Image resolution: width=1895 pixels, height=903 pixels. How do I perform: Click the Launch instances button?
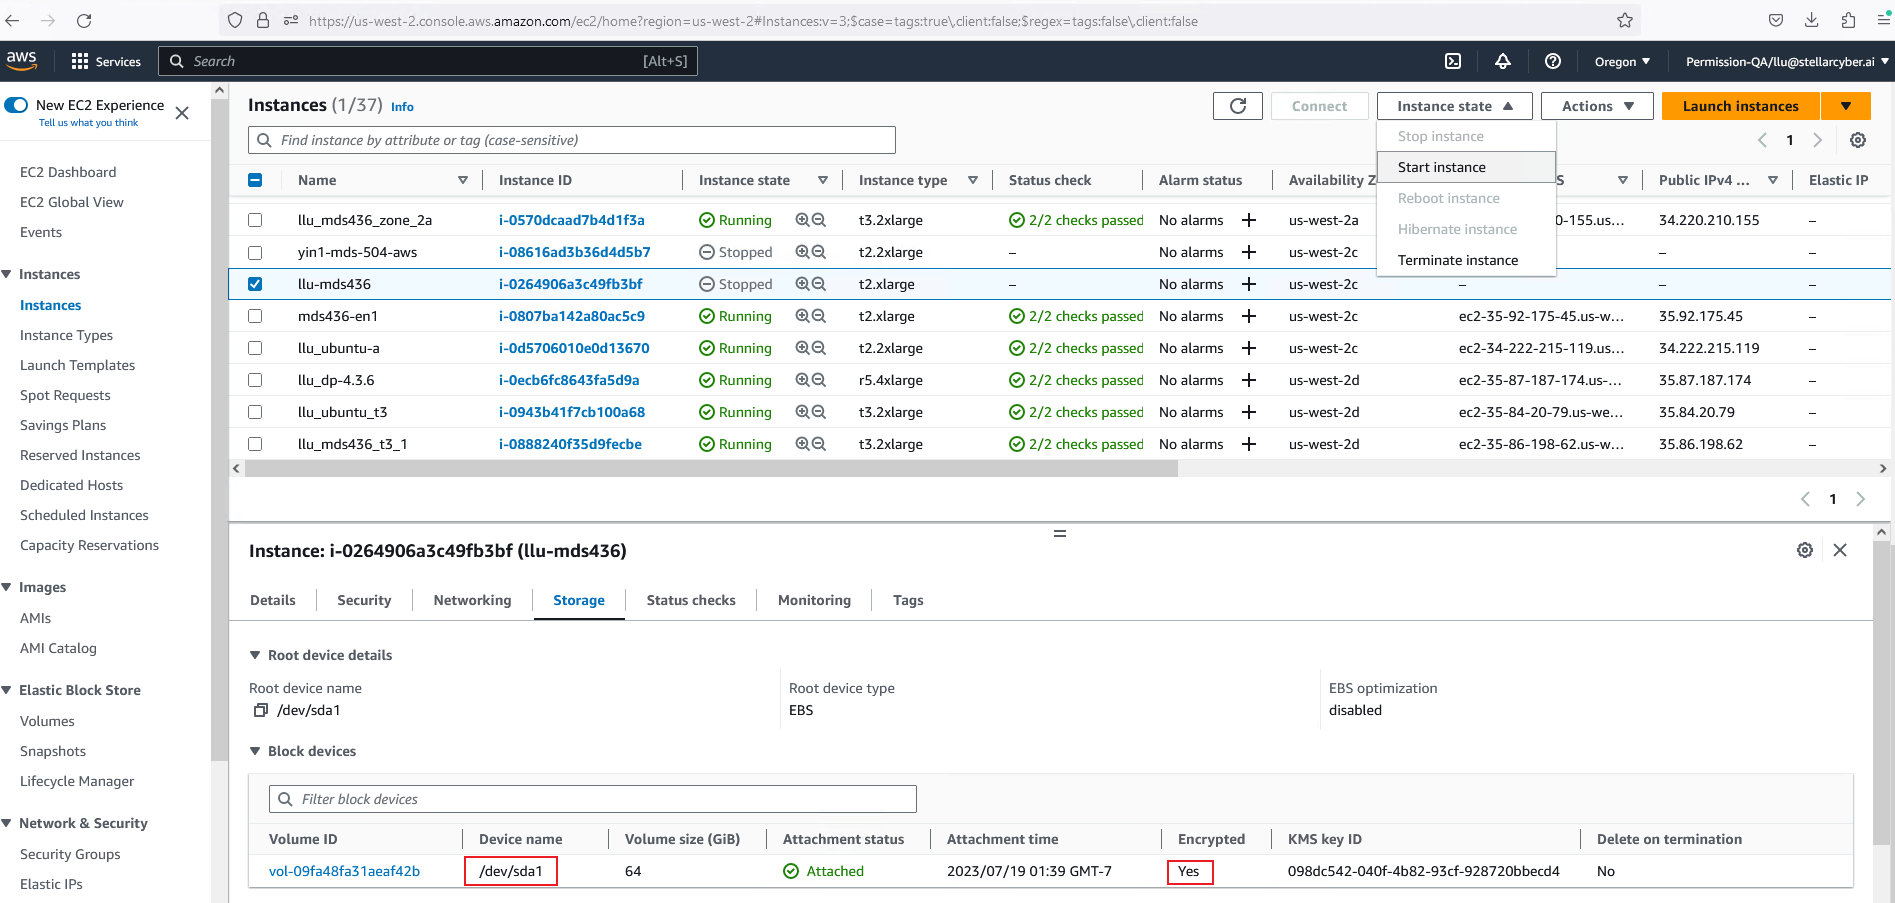[1740, 106]
